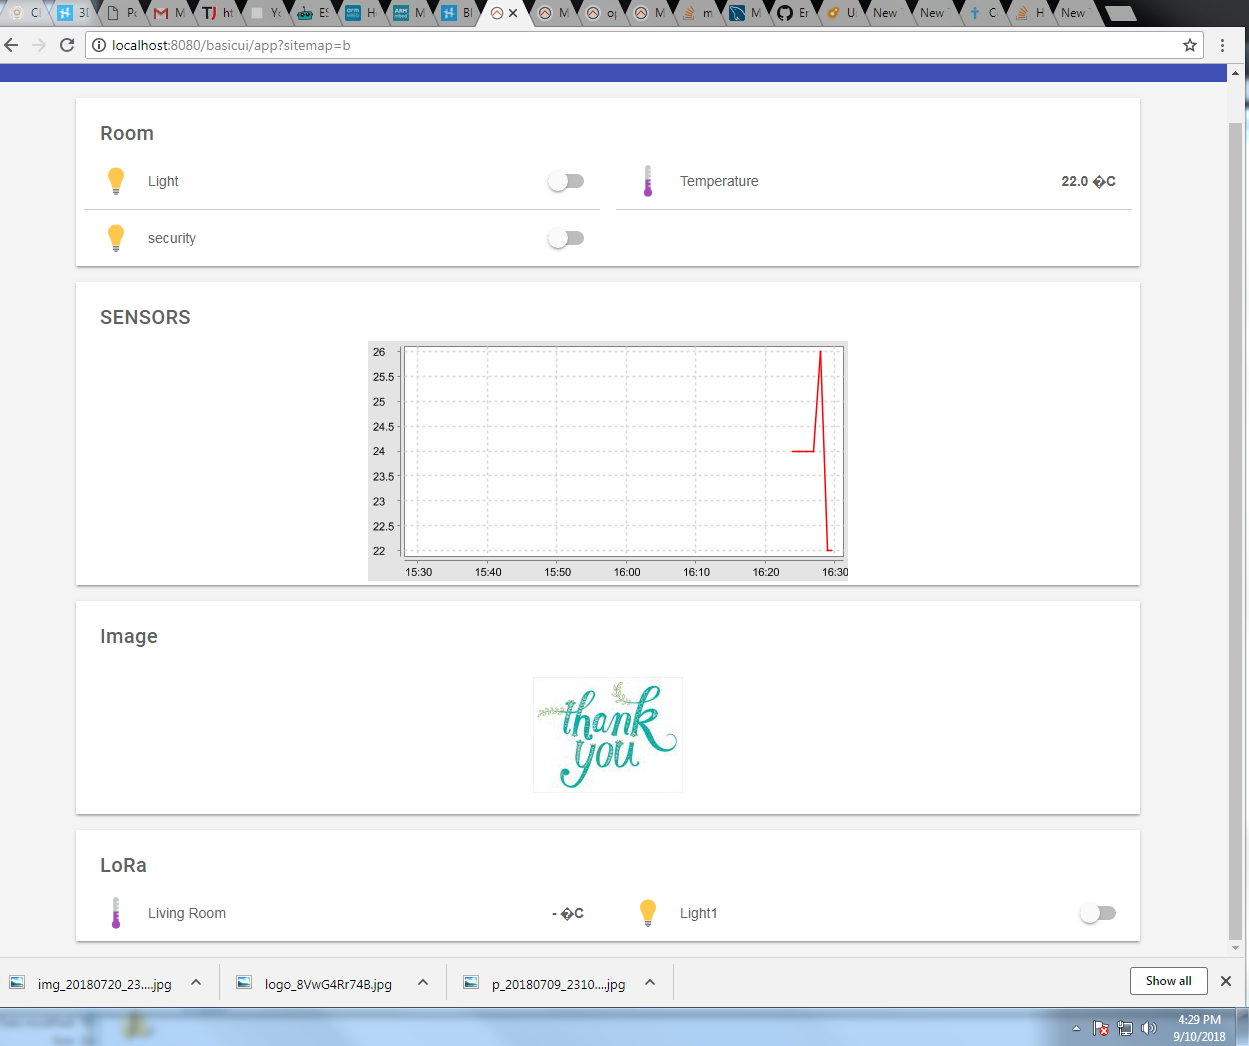Click the volume speaker icon in system tray

pos(1149,1028)
